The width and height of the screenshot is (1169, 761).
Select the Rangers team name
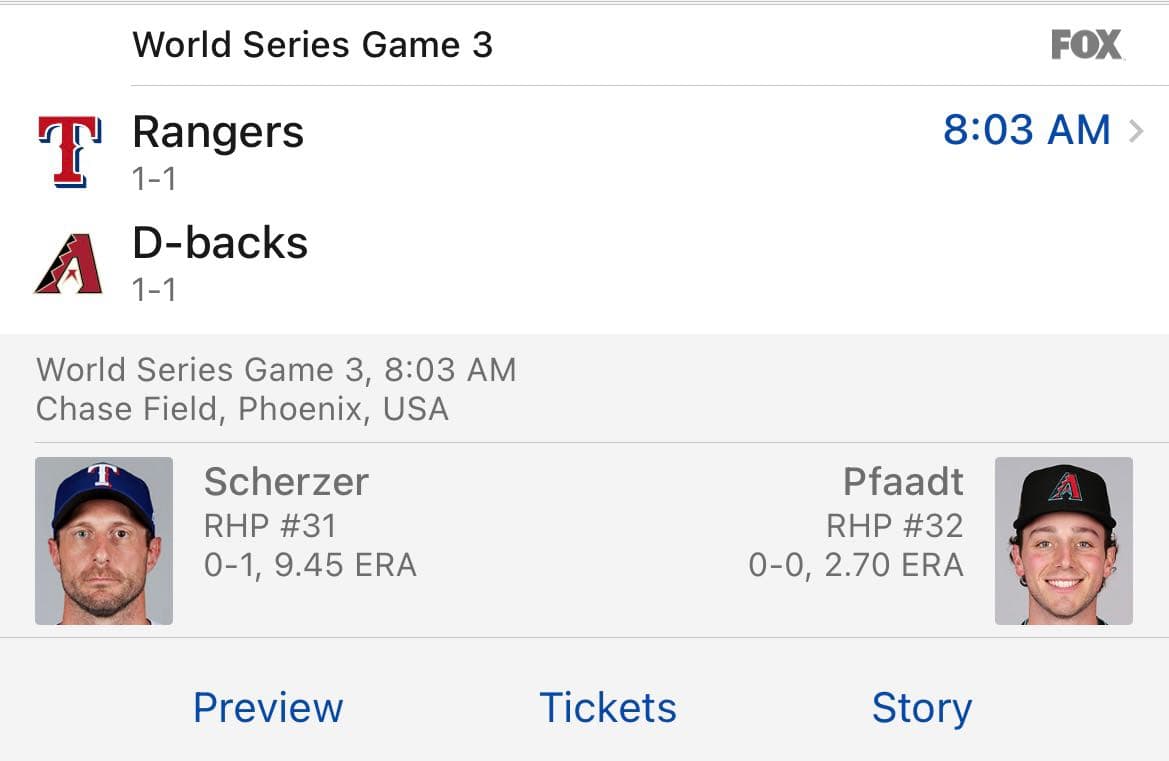[218, 132]
